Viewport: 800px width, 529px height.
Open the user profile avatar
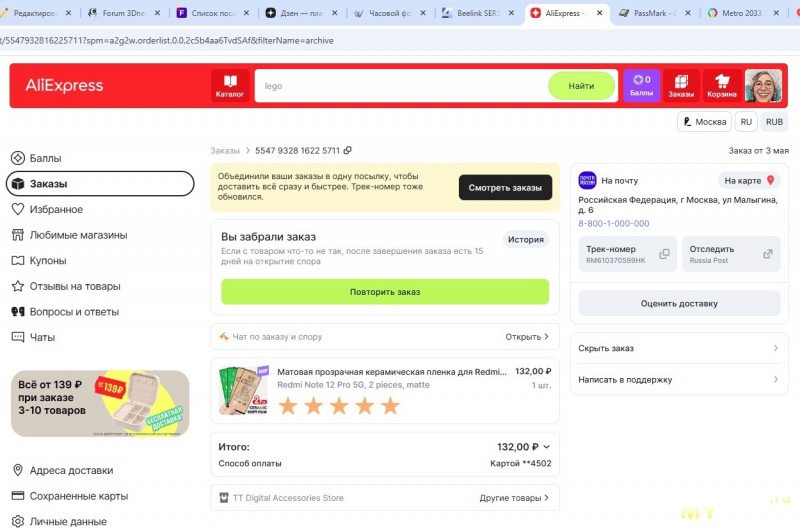click(x=763, y=86)
